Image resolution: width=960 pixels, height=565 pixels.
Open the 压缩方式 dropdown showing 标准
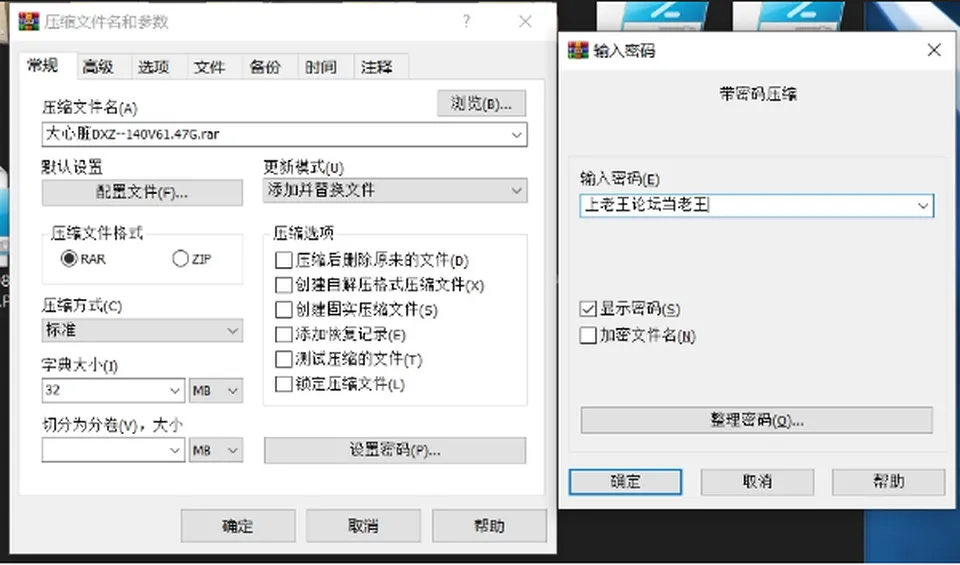(x=142, y=331)
